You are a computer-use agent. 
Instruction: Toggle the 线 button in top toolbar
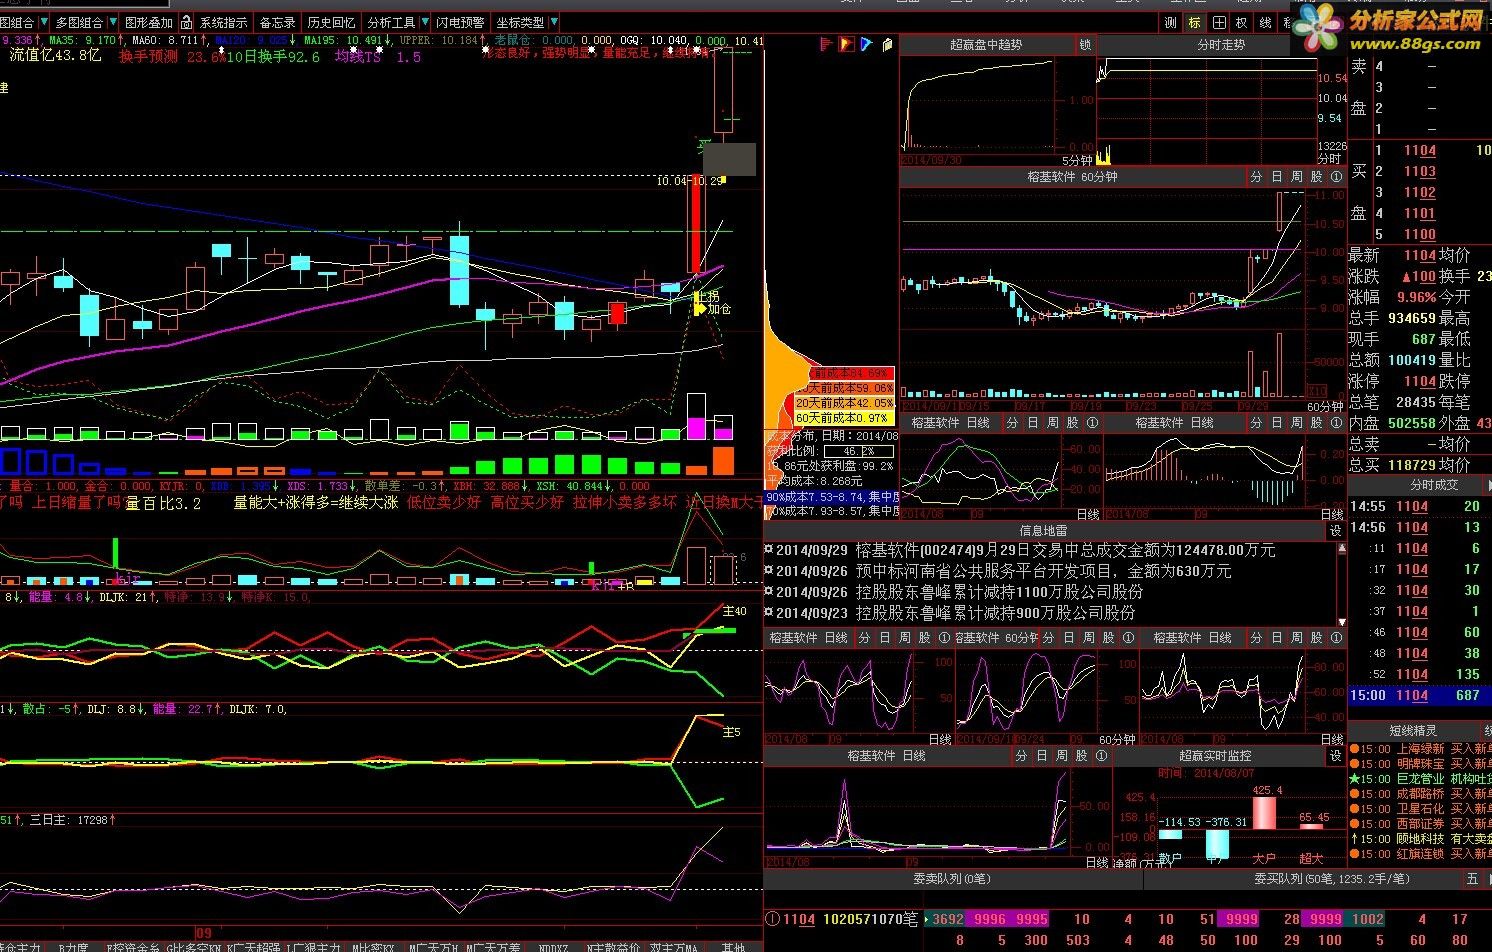pos(1266,22)
